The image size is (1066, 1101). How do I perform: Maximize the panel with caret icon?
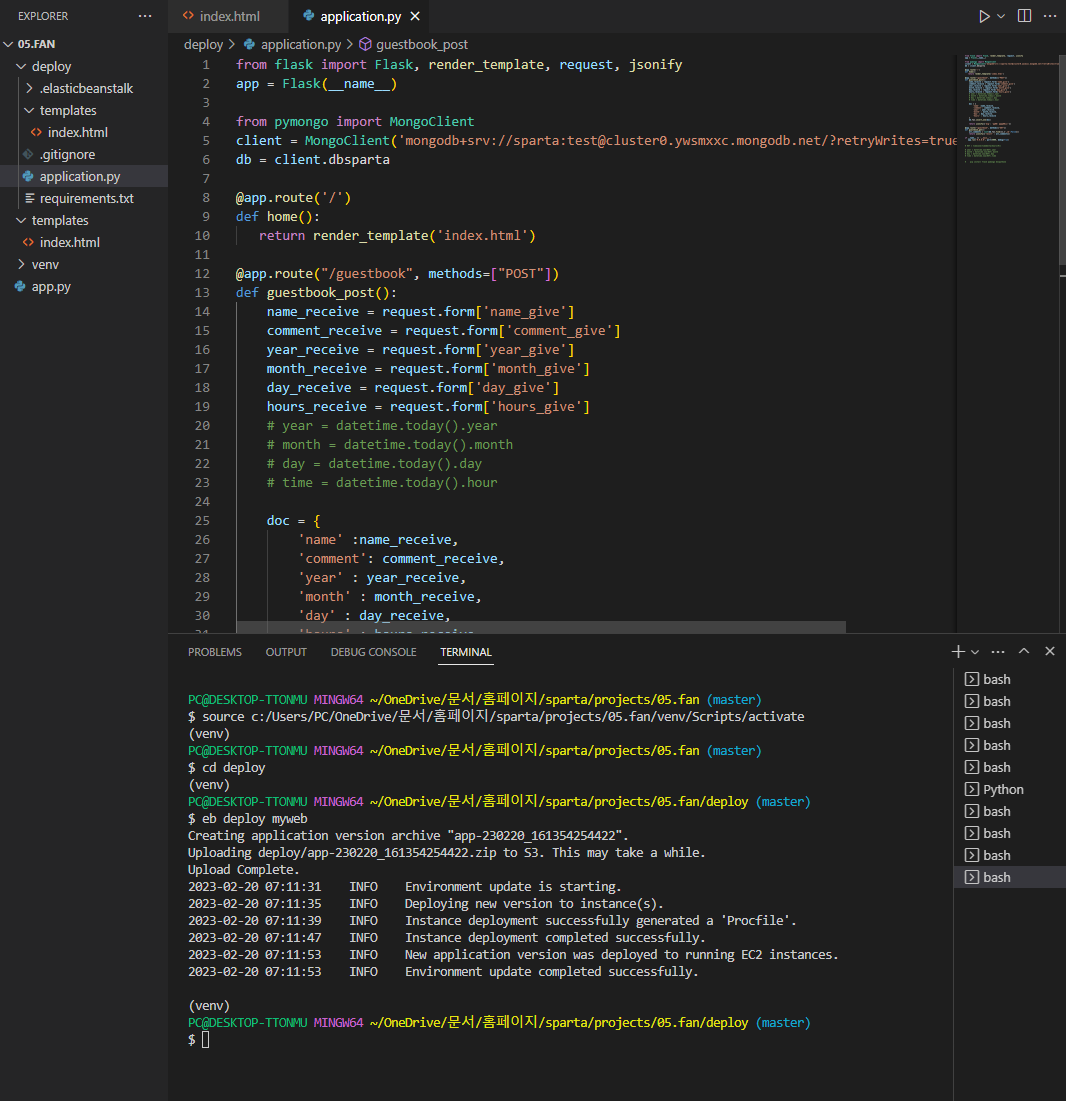coord(1024,651)
